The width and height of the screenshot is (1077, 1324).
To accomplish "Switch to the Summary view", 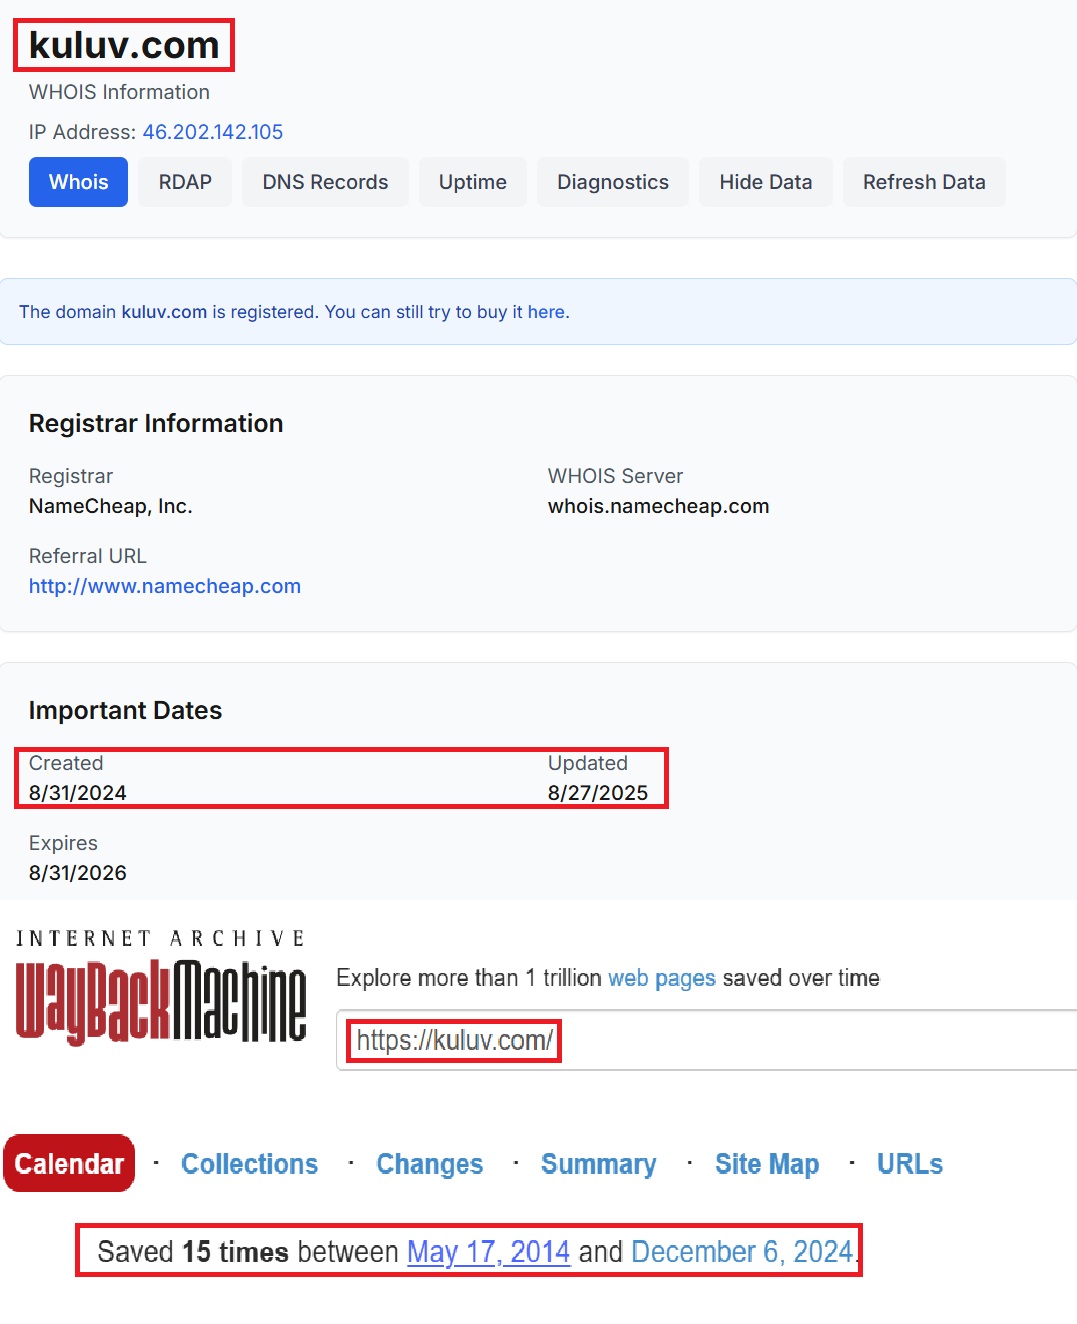I will point(598,1164).
